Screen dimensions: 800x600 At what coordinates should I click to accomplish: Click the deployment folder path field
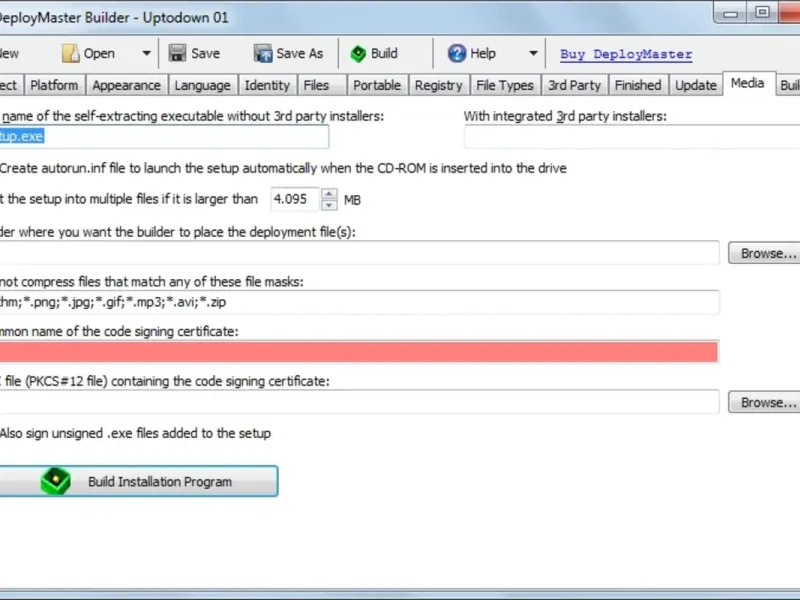360,253
